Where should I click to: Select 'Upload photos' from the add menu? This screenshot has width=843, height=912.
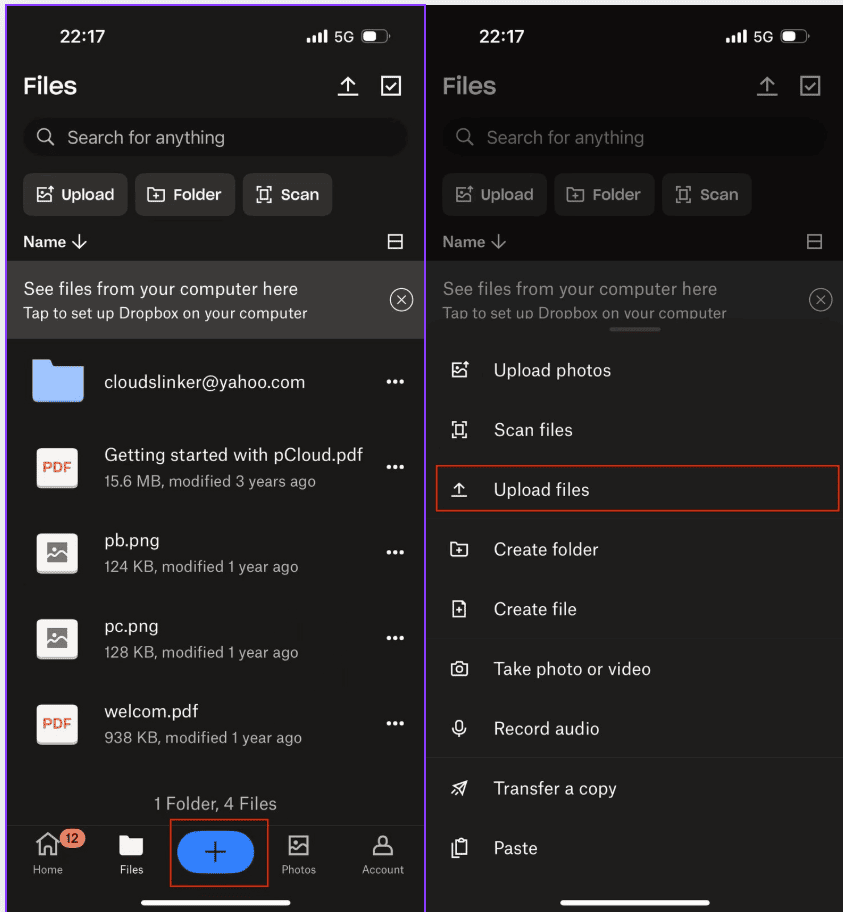pyautogui.click(x=635, y=370)
